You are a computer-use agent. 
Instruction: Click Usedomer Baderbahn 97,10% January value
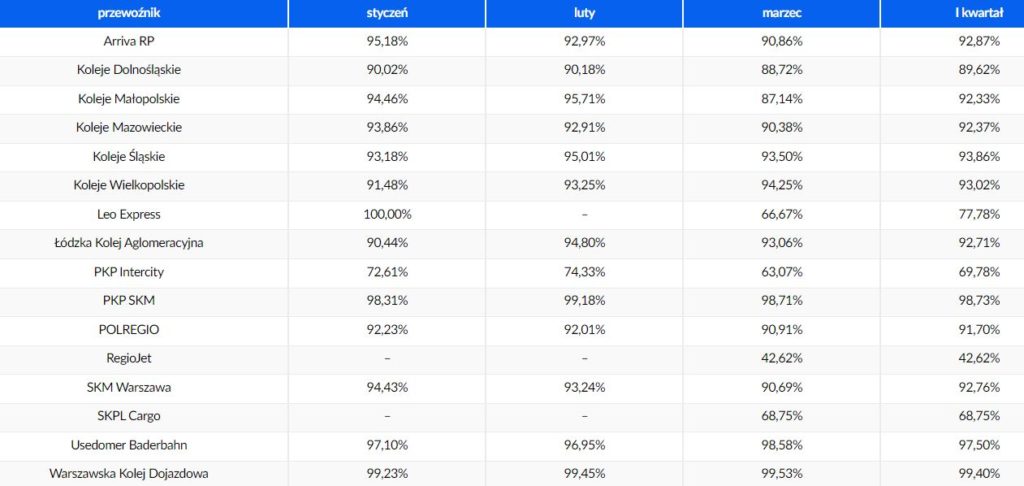click(x=387, y=445)
